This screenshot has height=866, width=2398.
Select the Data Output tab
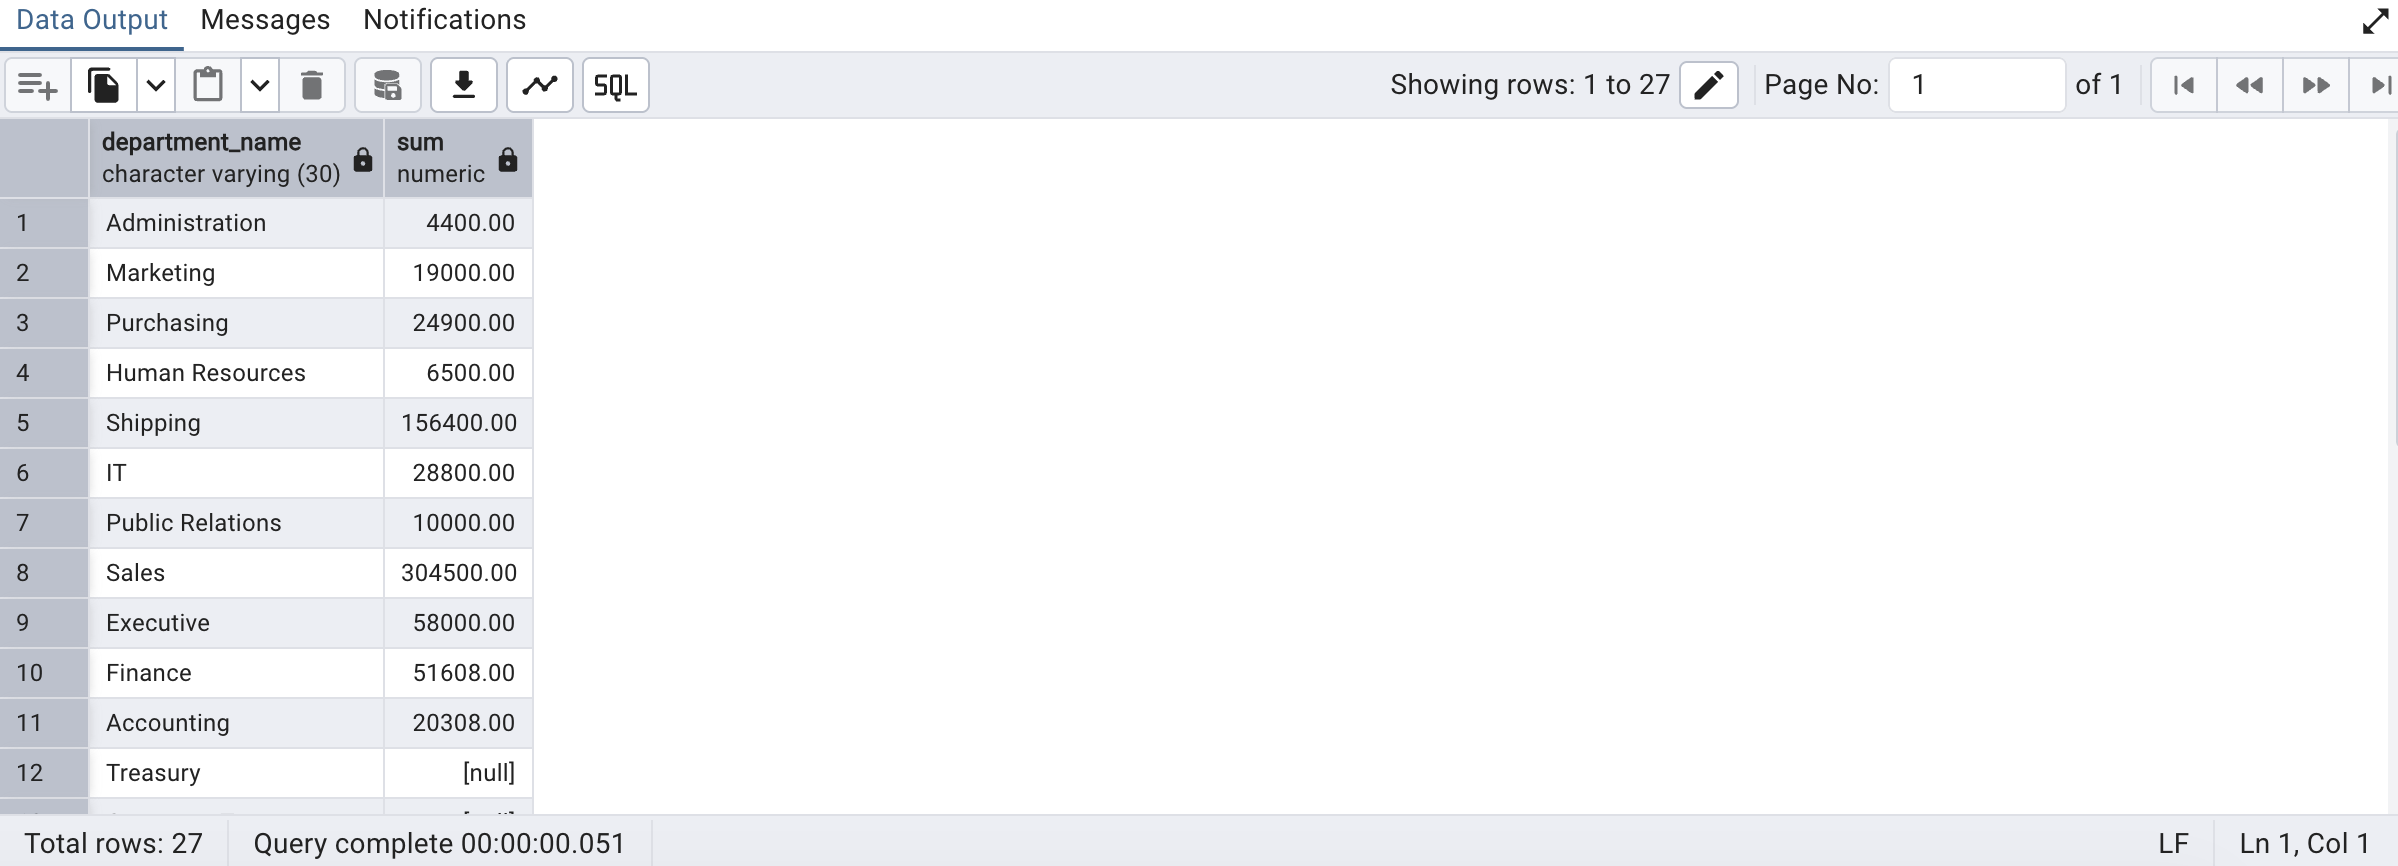(x=92, y=20)
